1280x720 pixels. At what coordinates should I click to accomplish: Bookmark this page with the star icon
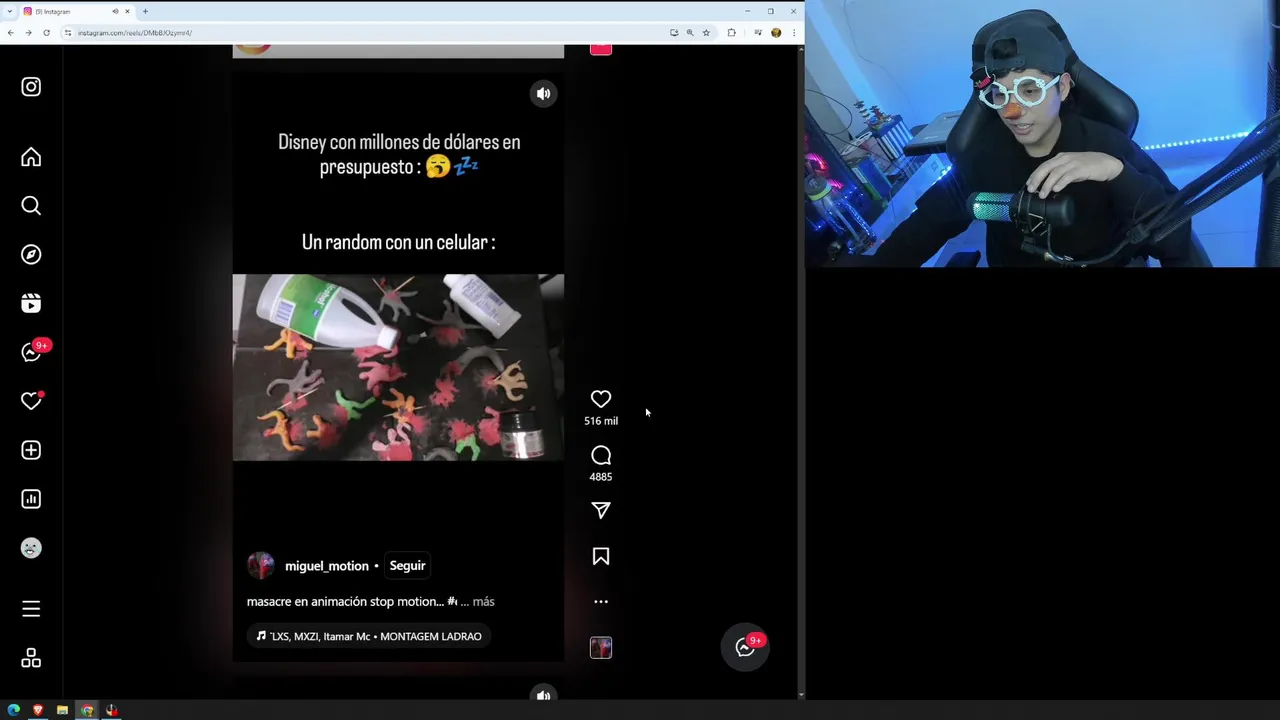[x=706, y=33]
